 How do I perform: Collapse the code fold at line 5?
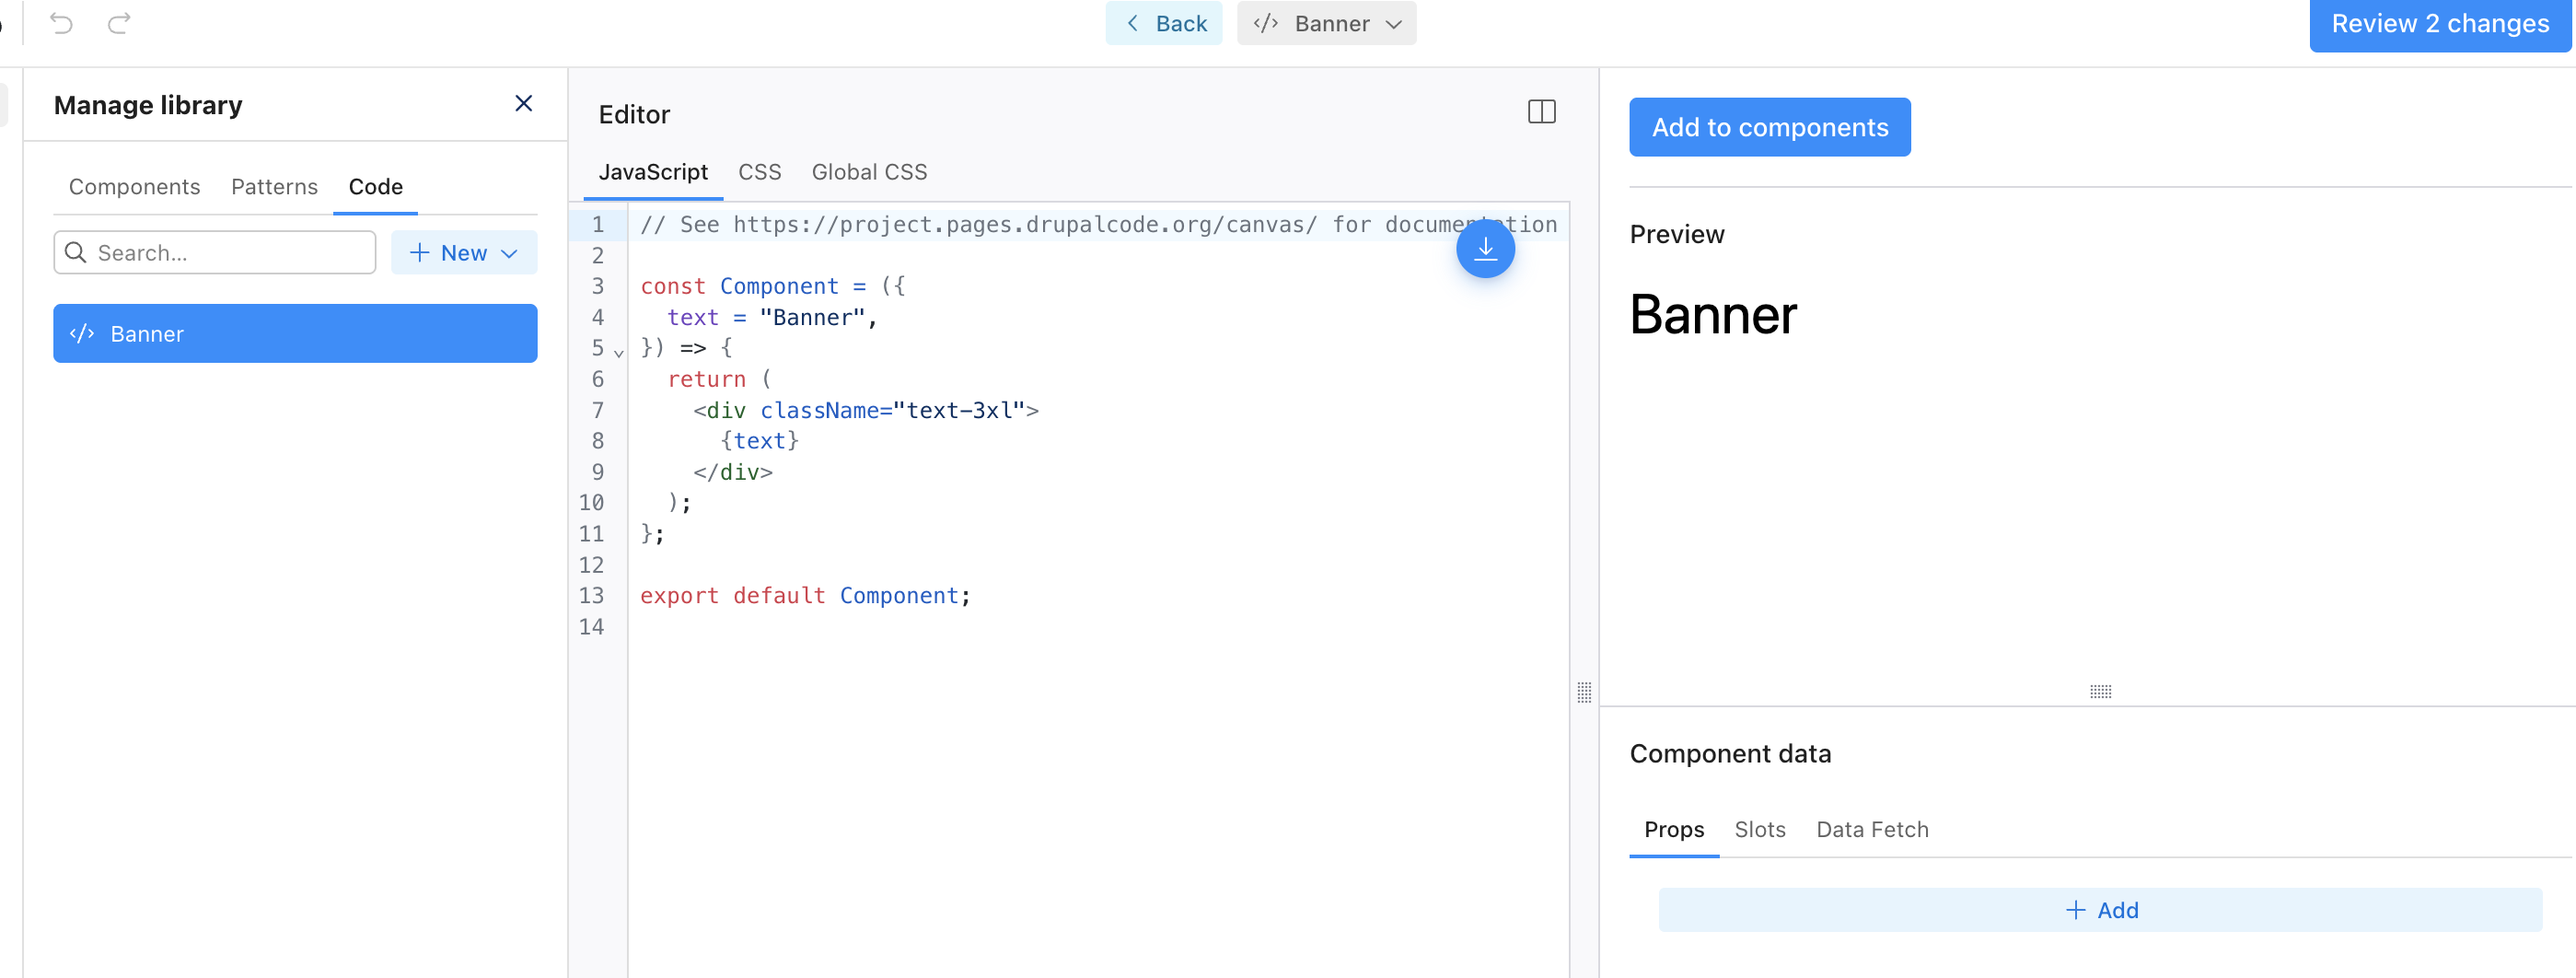(618, 351)
